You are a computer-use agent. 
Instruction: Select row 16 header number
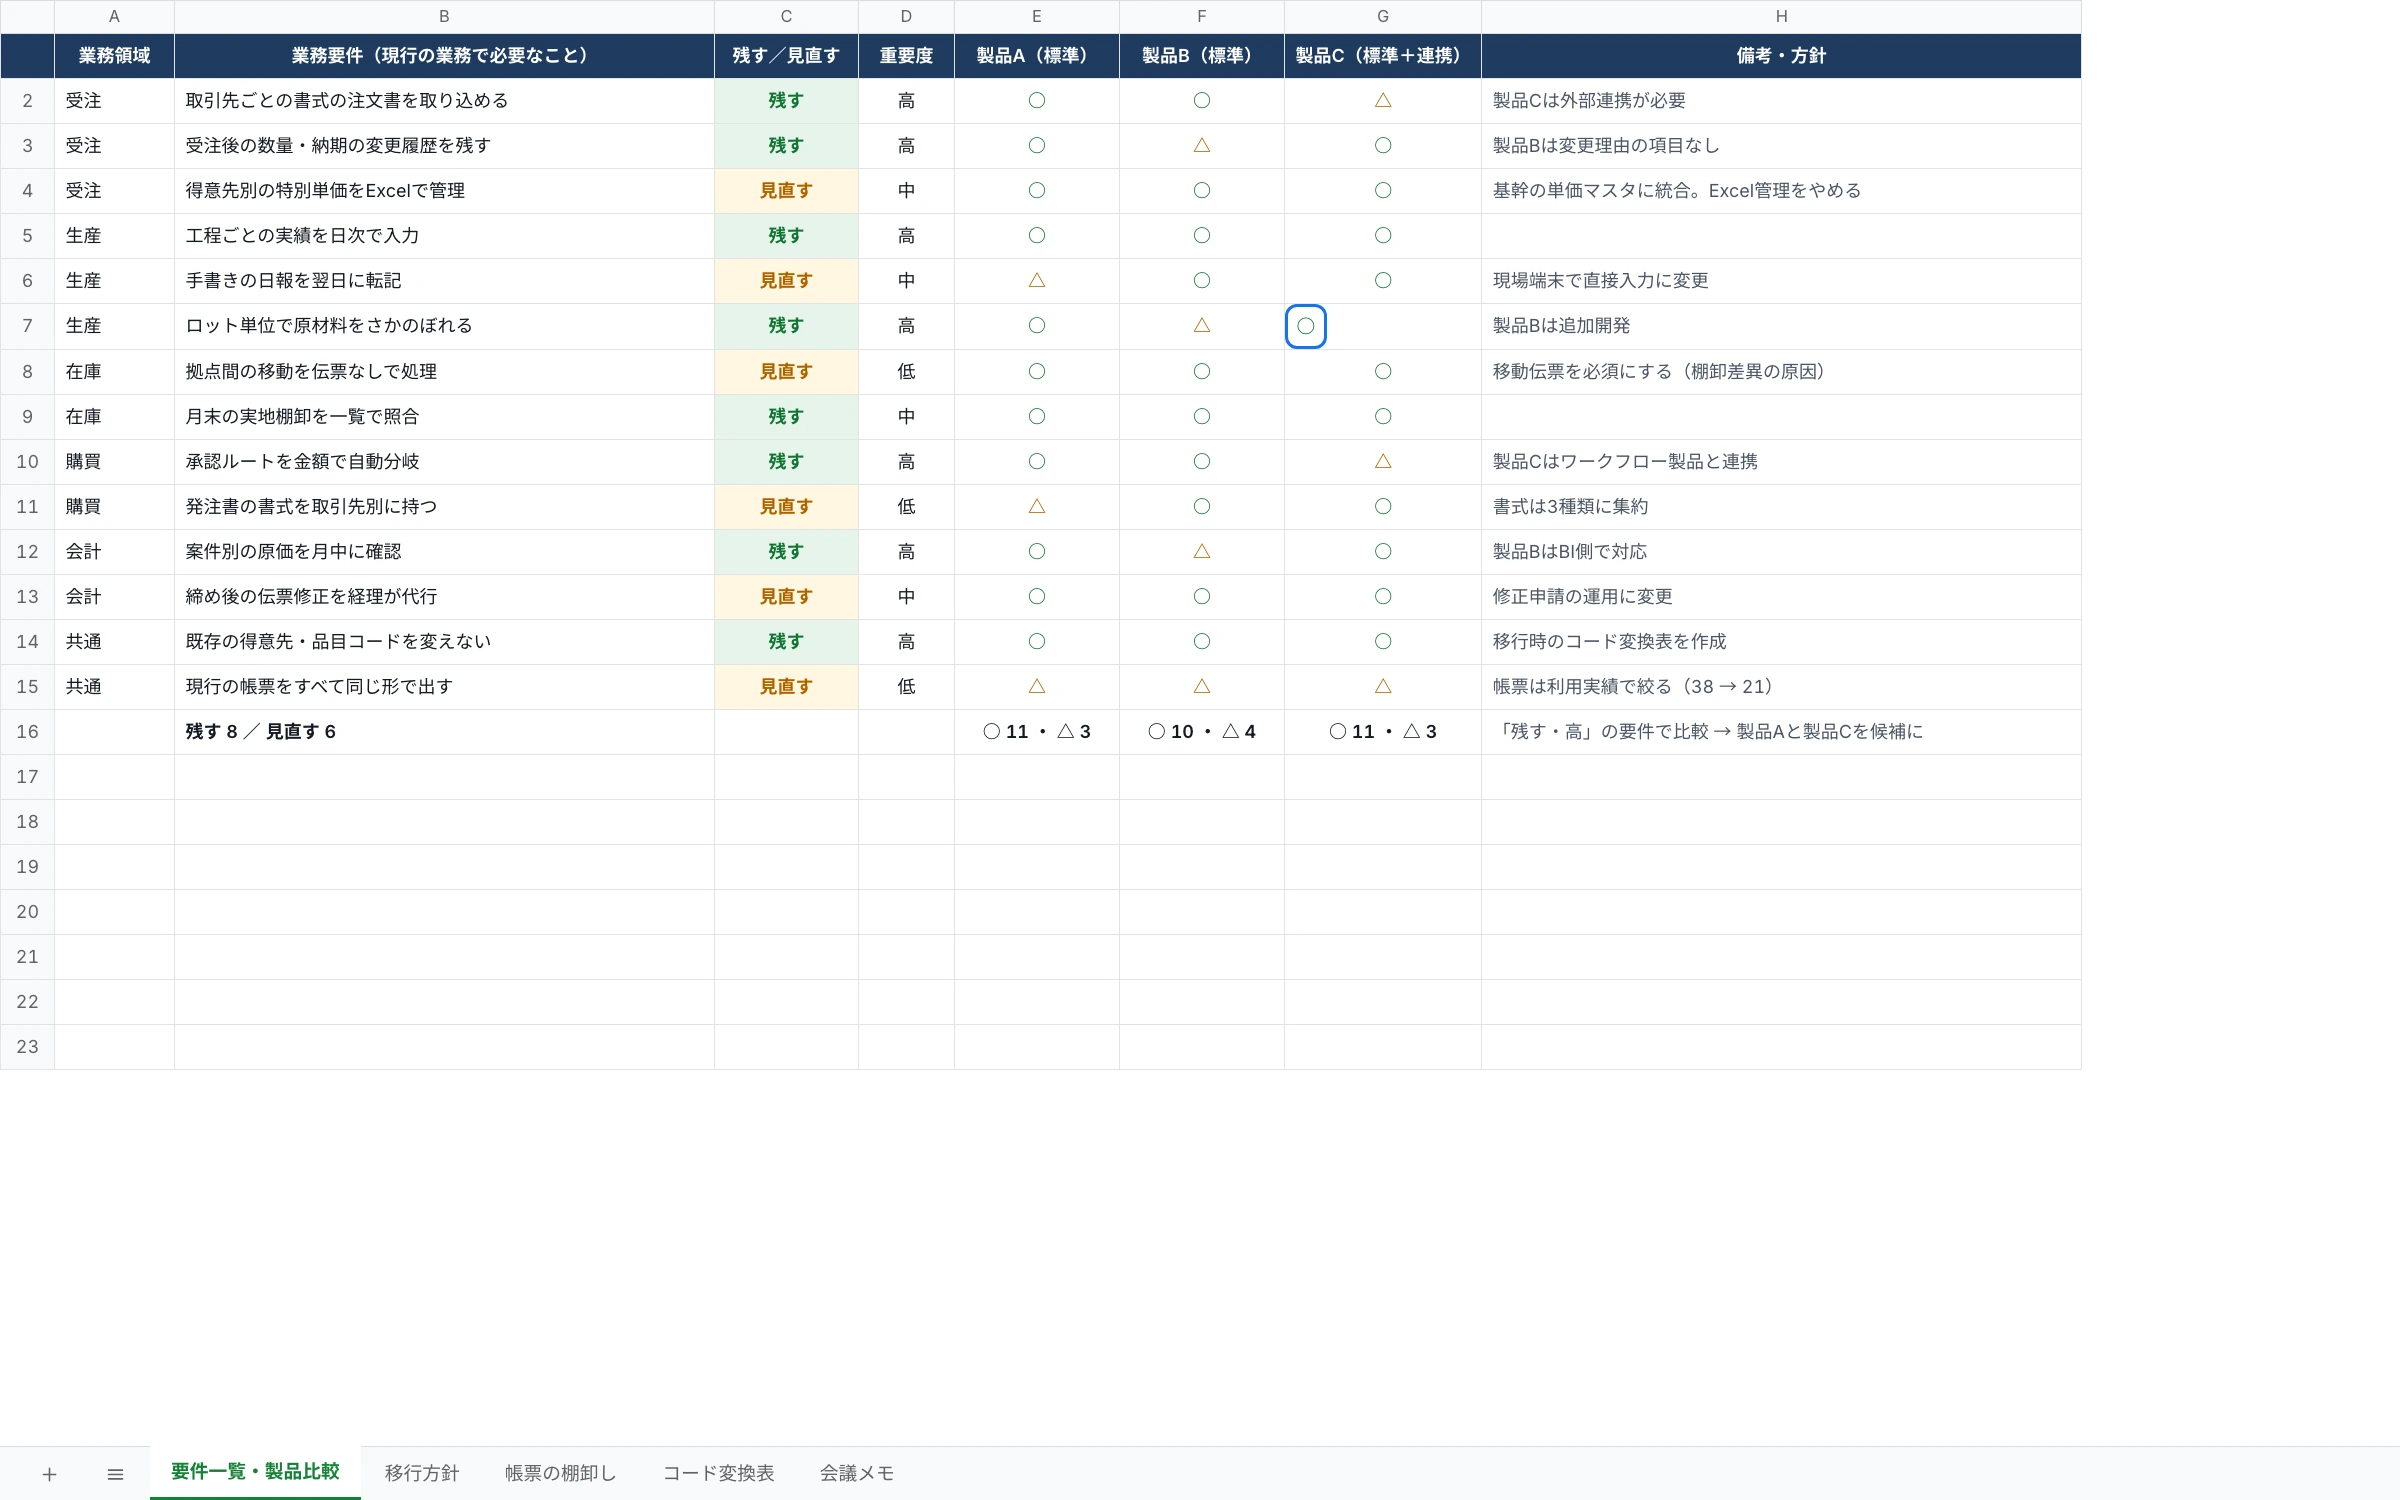(27, 732)
